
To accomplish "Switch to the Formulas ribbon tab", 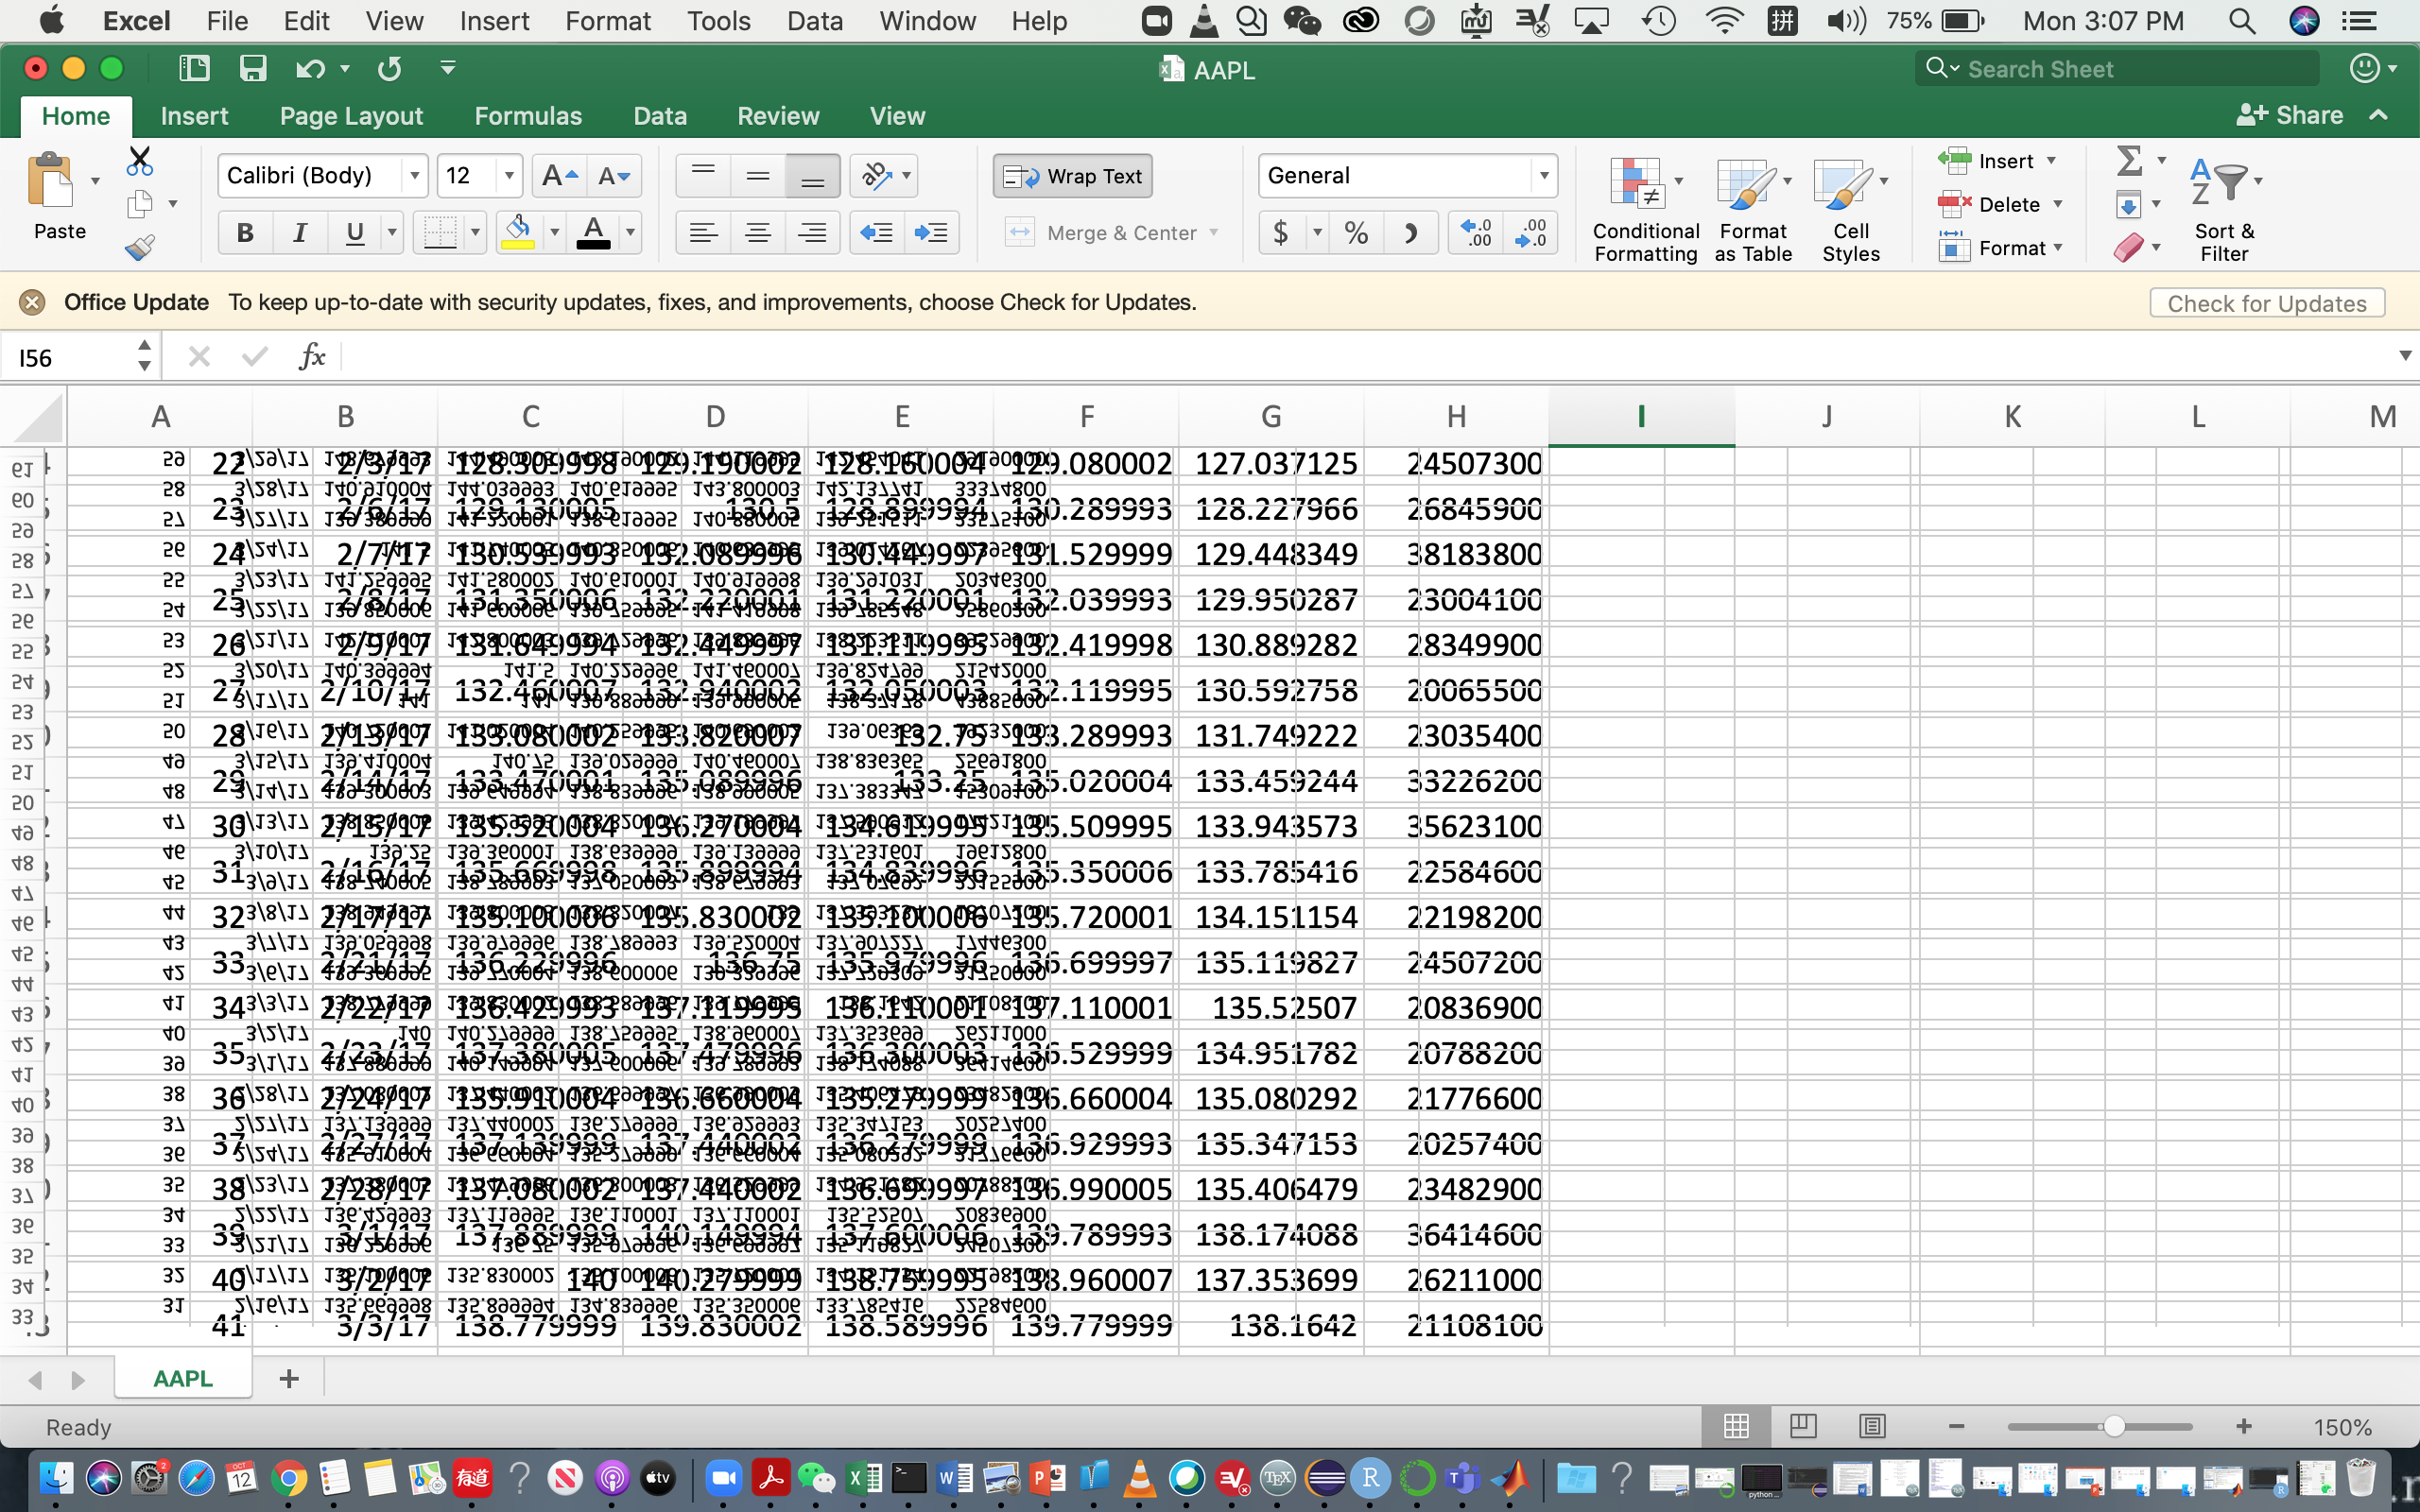I will tap(527, 116).
